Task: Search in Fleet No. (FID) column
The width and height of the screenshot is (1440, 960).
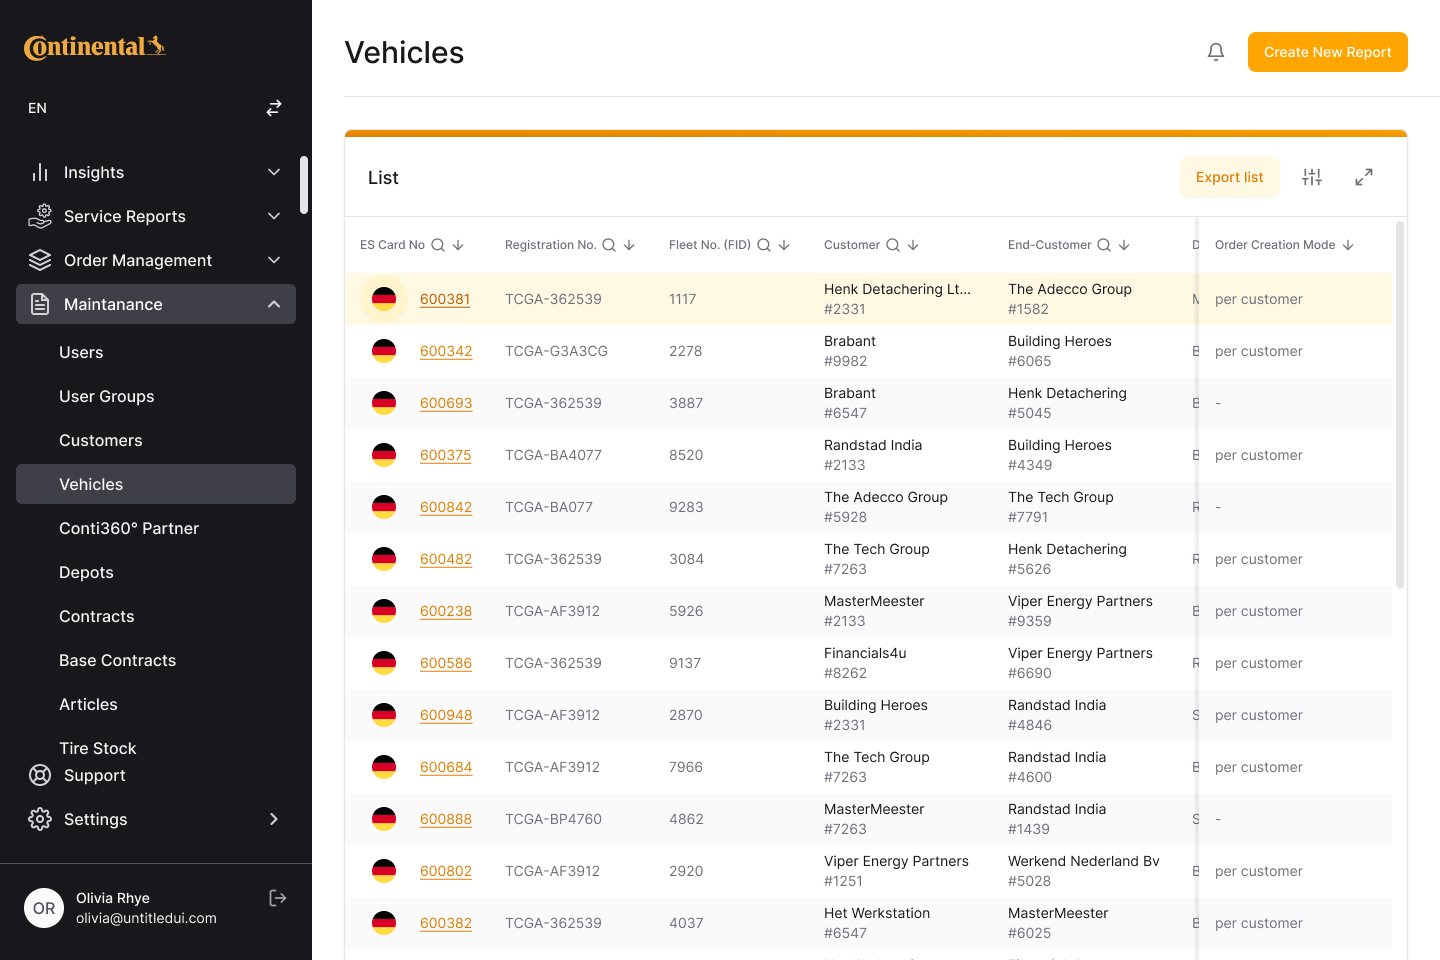Action: tap(764, 245)
